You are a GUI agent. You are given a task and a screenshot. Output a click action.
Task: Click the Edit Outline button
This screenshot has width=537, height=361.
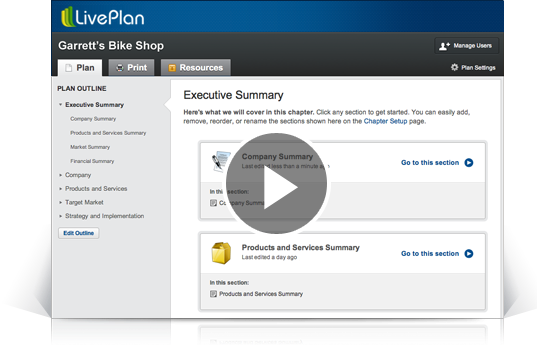point(78,233)
